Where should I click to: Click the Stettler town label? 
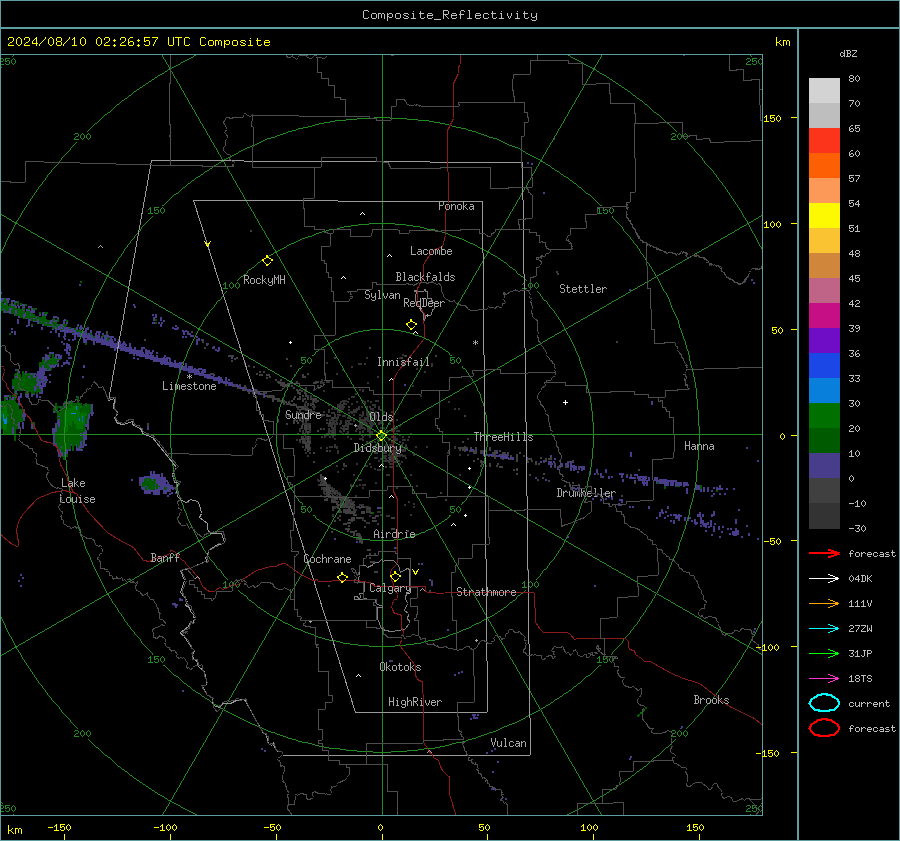[x=583, y=289]
